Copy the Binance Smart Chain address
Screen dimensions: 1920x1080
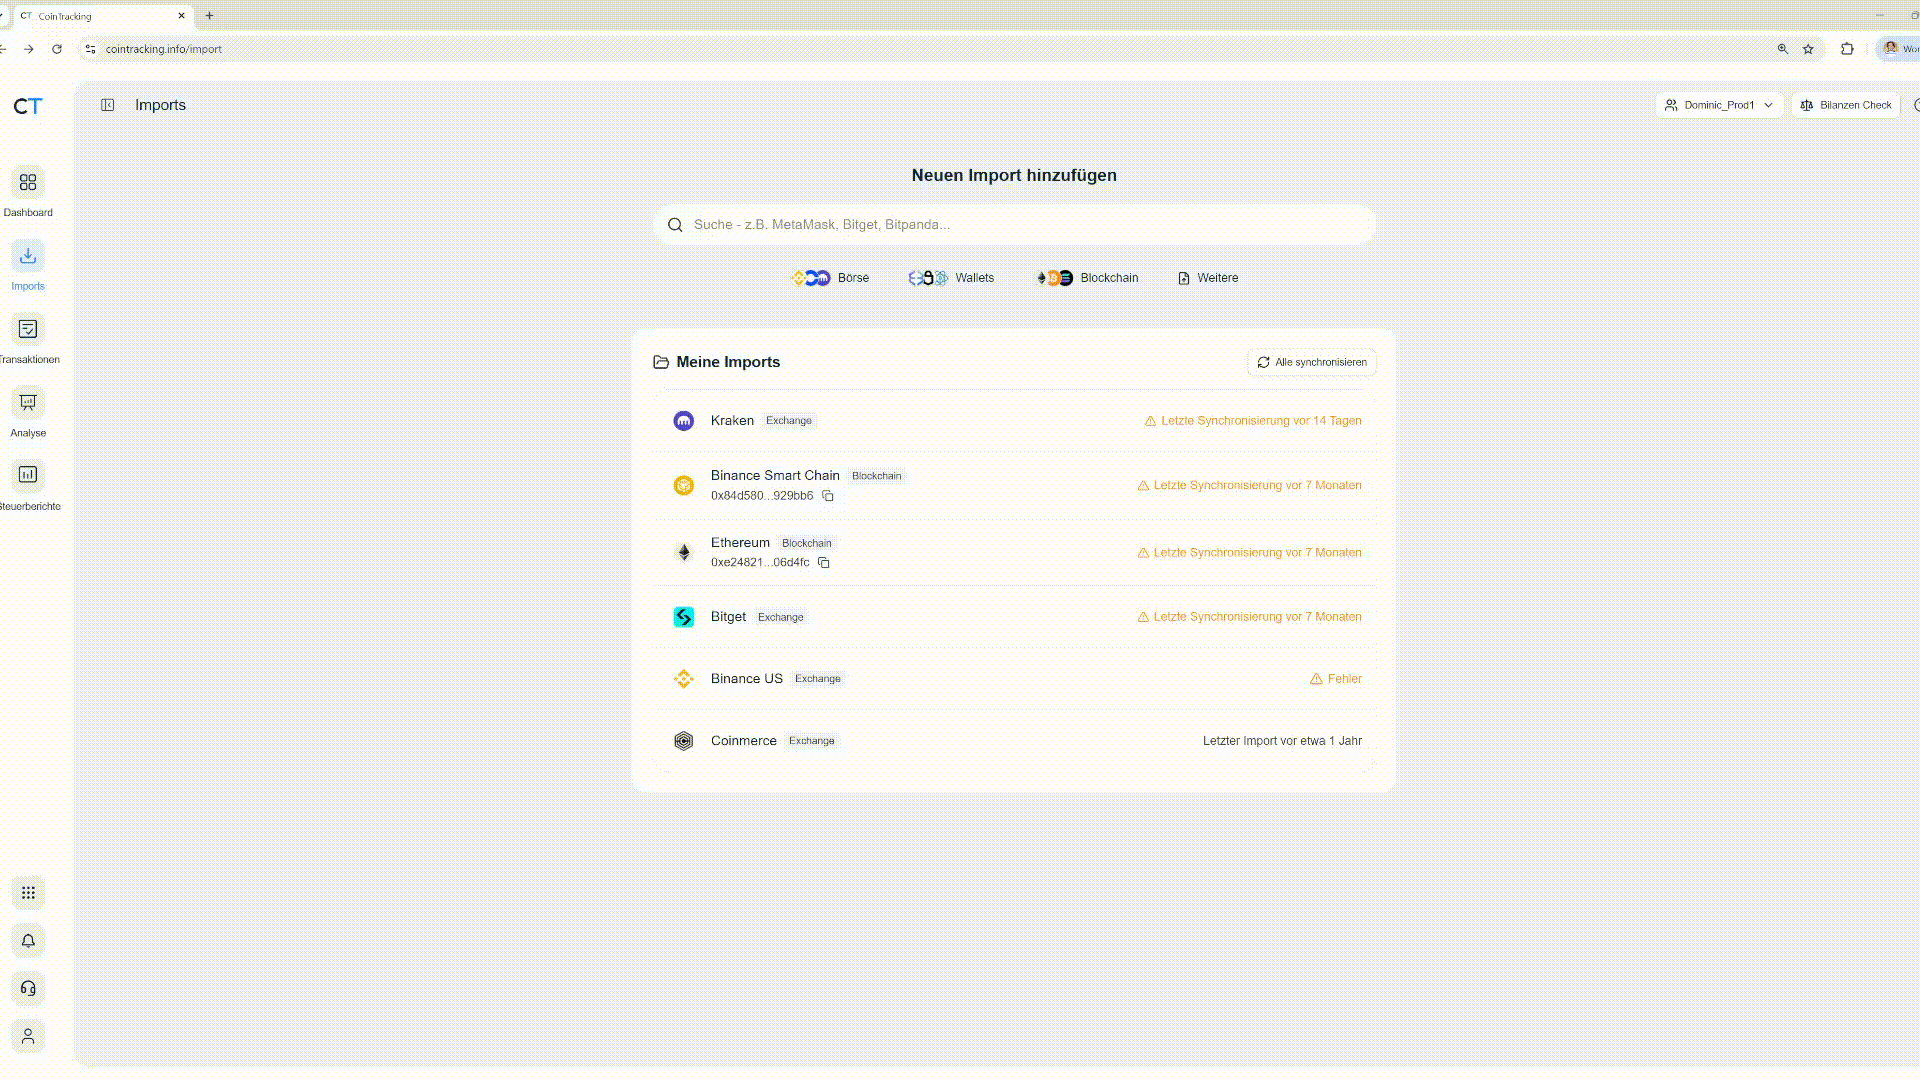[828, 496]
